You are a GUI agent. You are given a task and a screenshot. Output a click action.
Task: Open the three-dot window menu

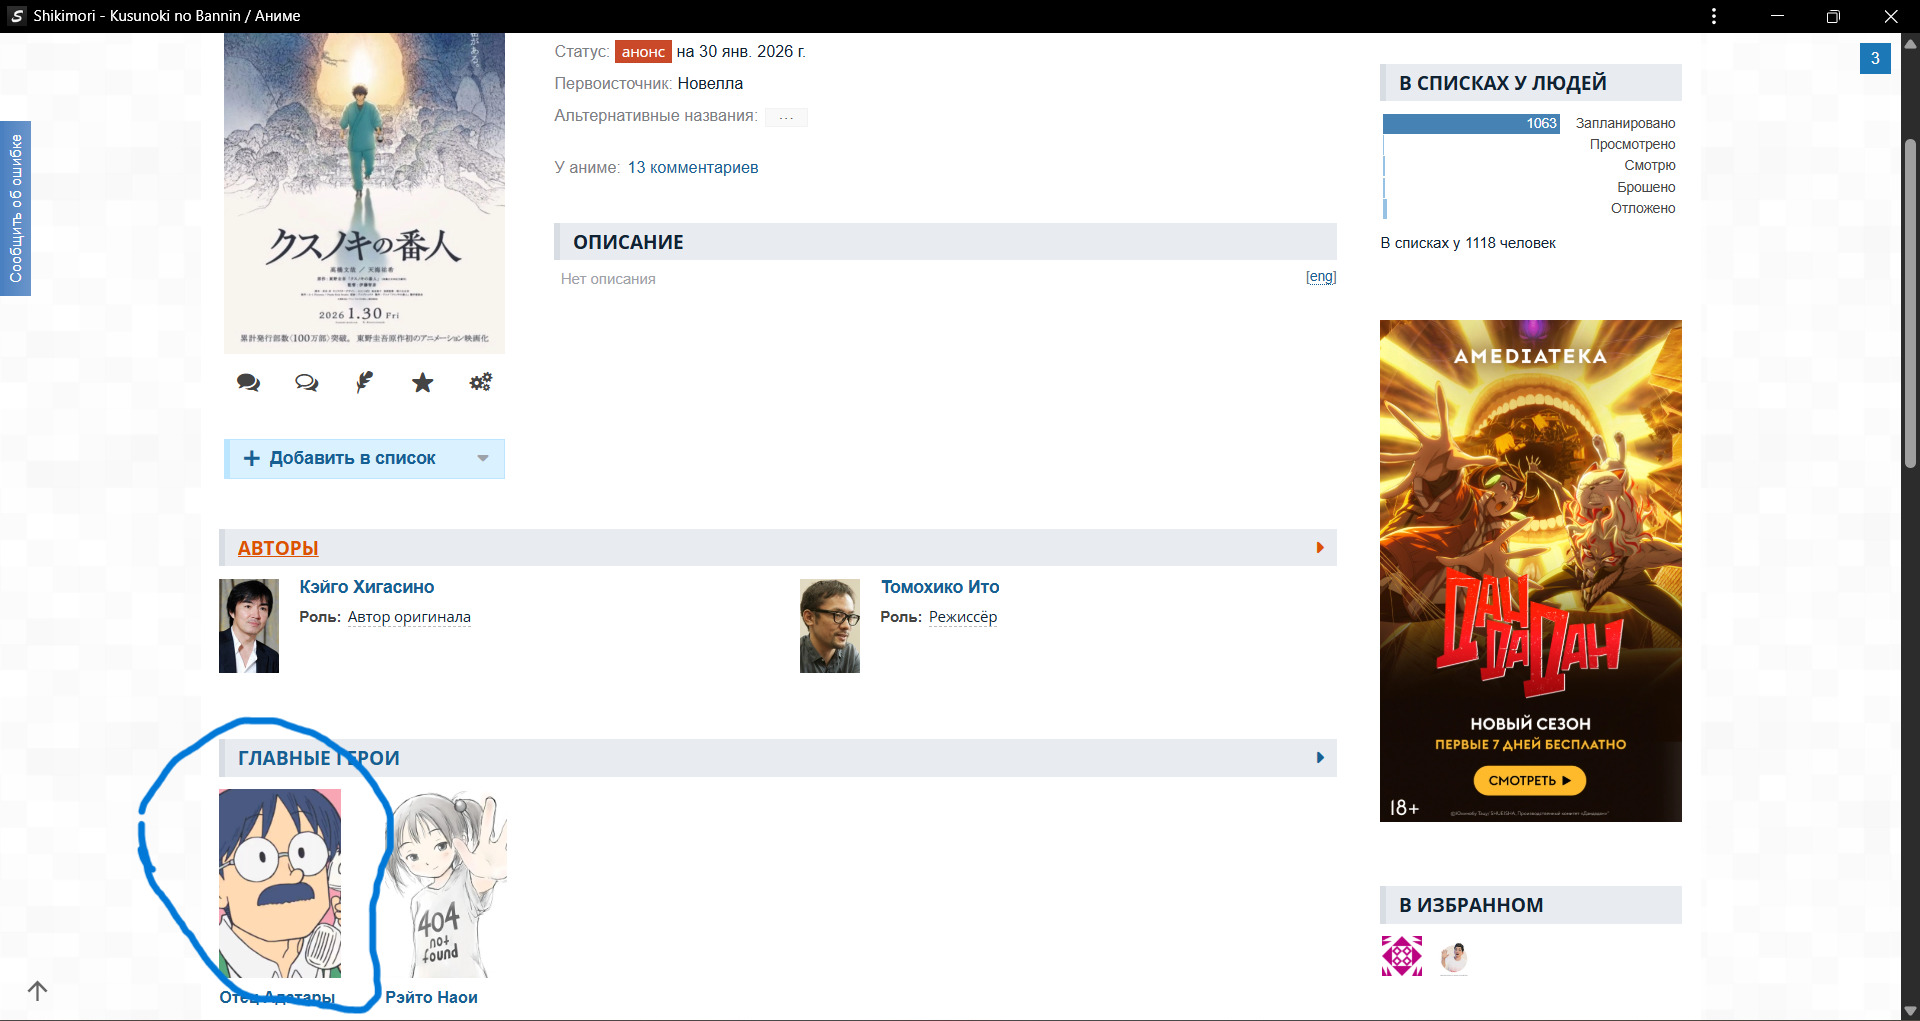tap(1713, 16)
